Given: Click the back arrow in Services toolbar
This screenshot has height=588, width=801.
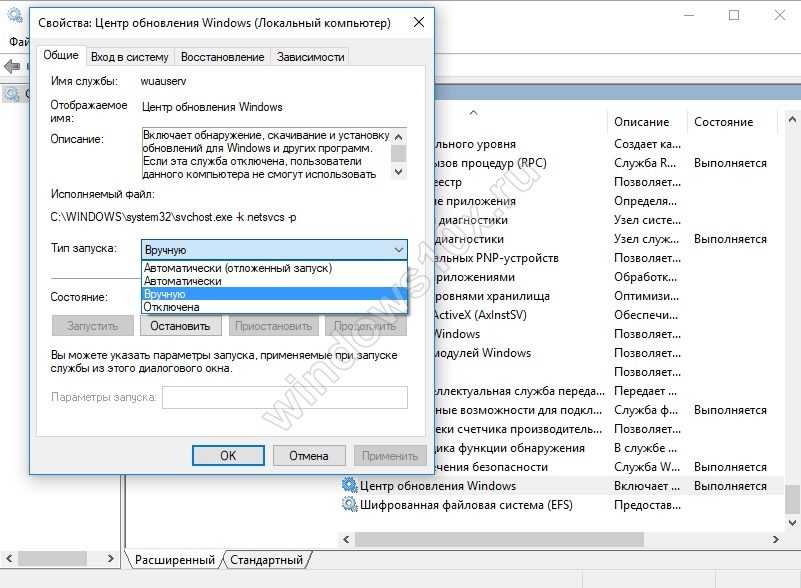Looking at the screenshot, I should click(12, 66).
